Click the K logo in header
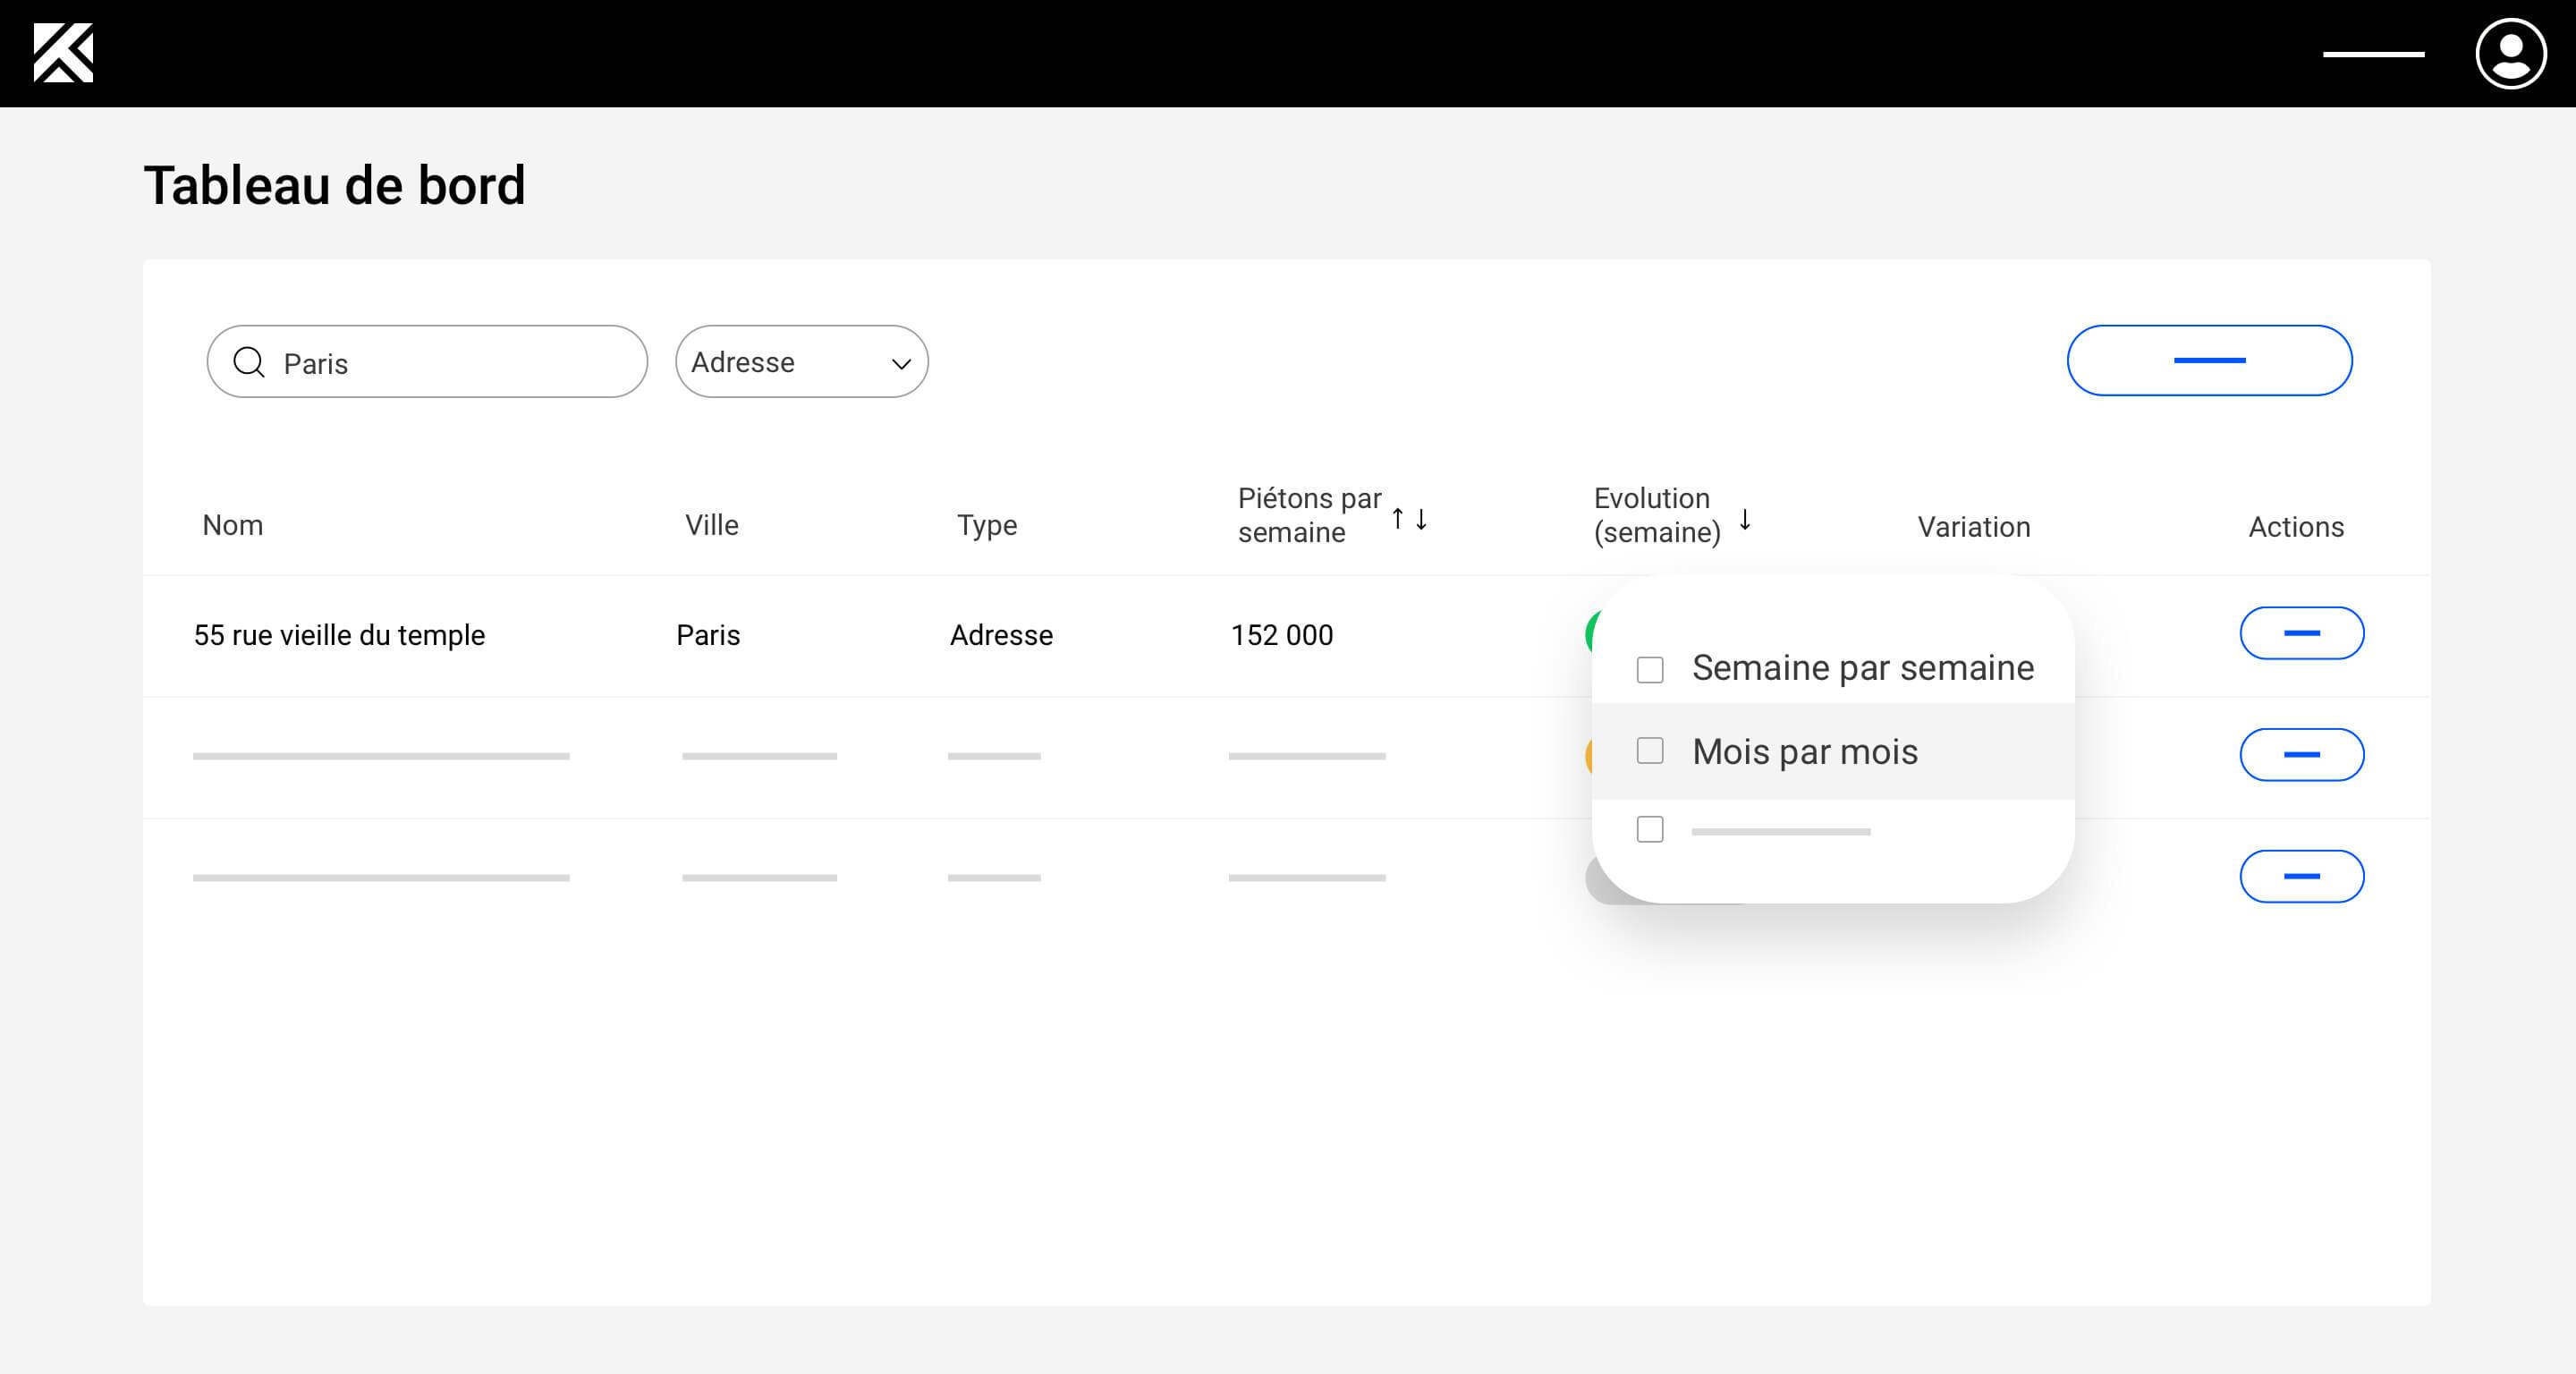This screenshot has height=1374, width=2576. tap(63, 53)
